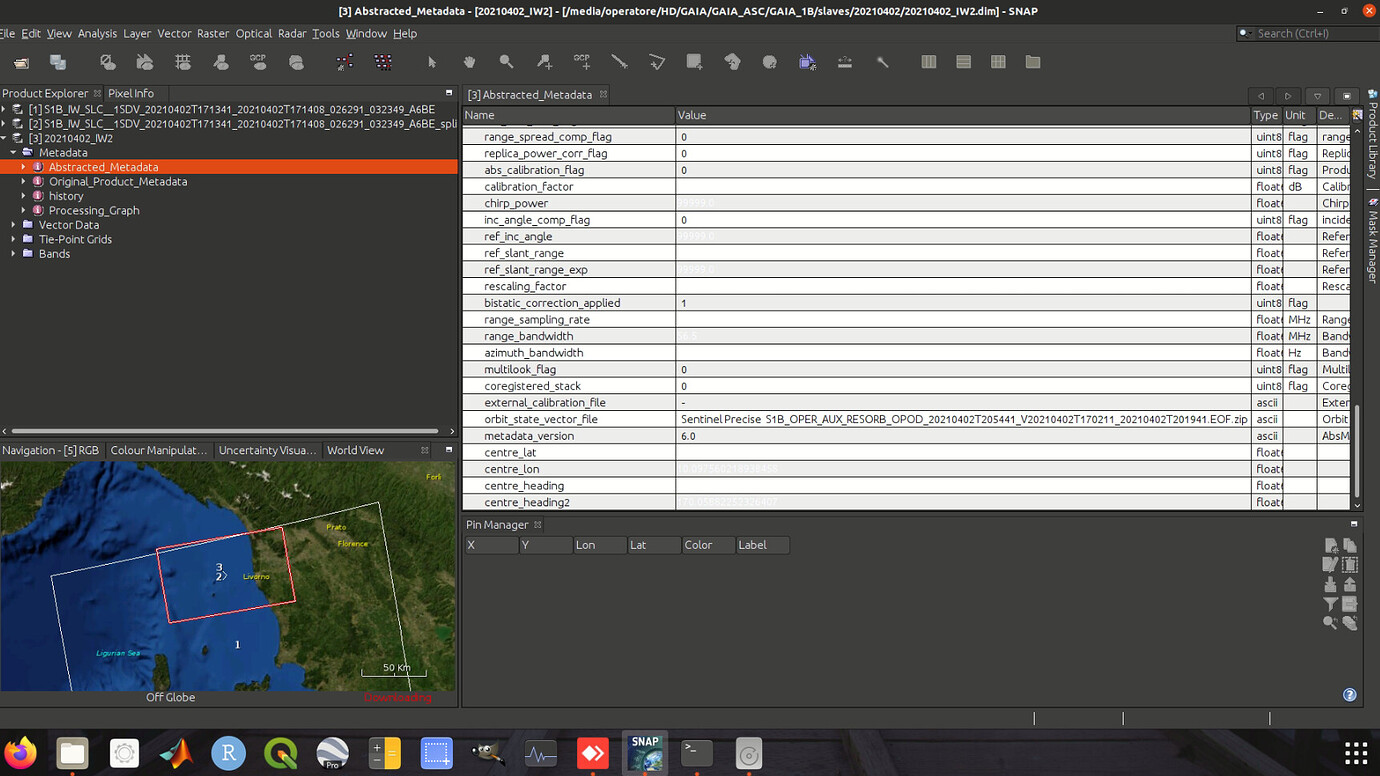The image size is (1380, 776).
Task: Click the GCP placing tool icon
Action: 582,62
